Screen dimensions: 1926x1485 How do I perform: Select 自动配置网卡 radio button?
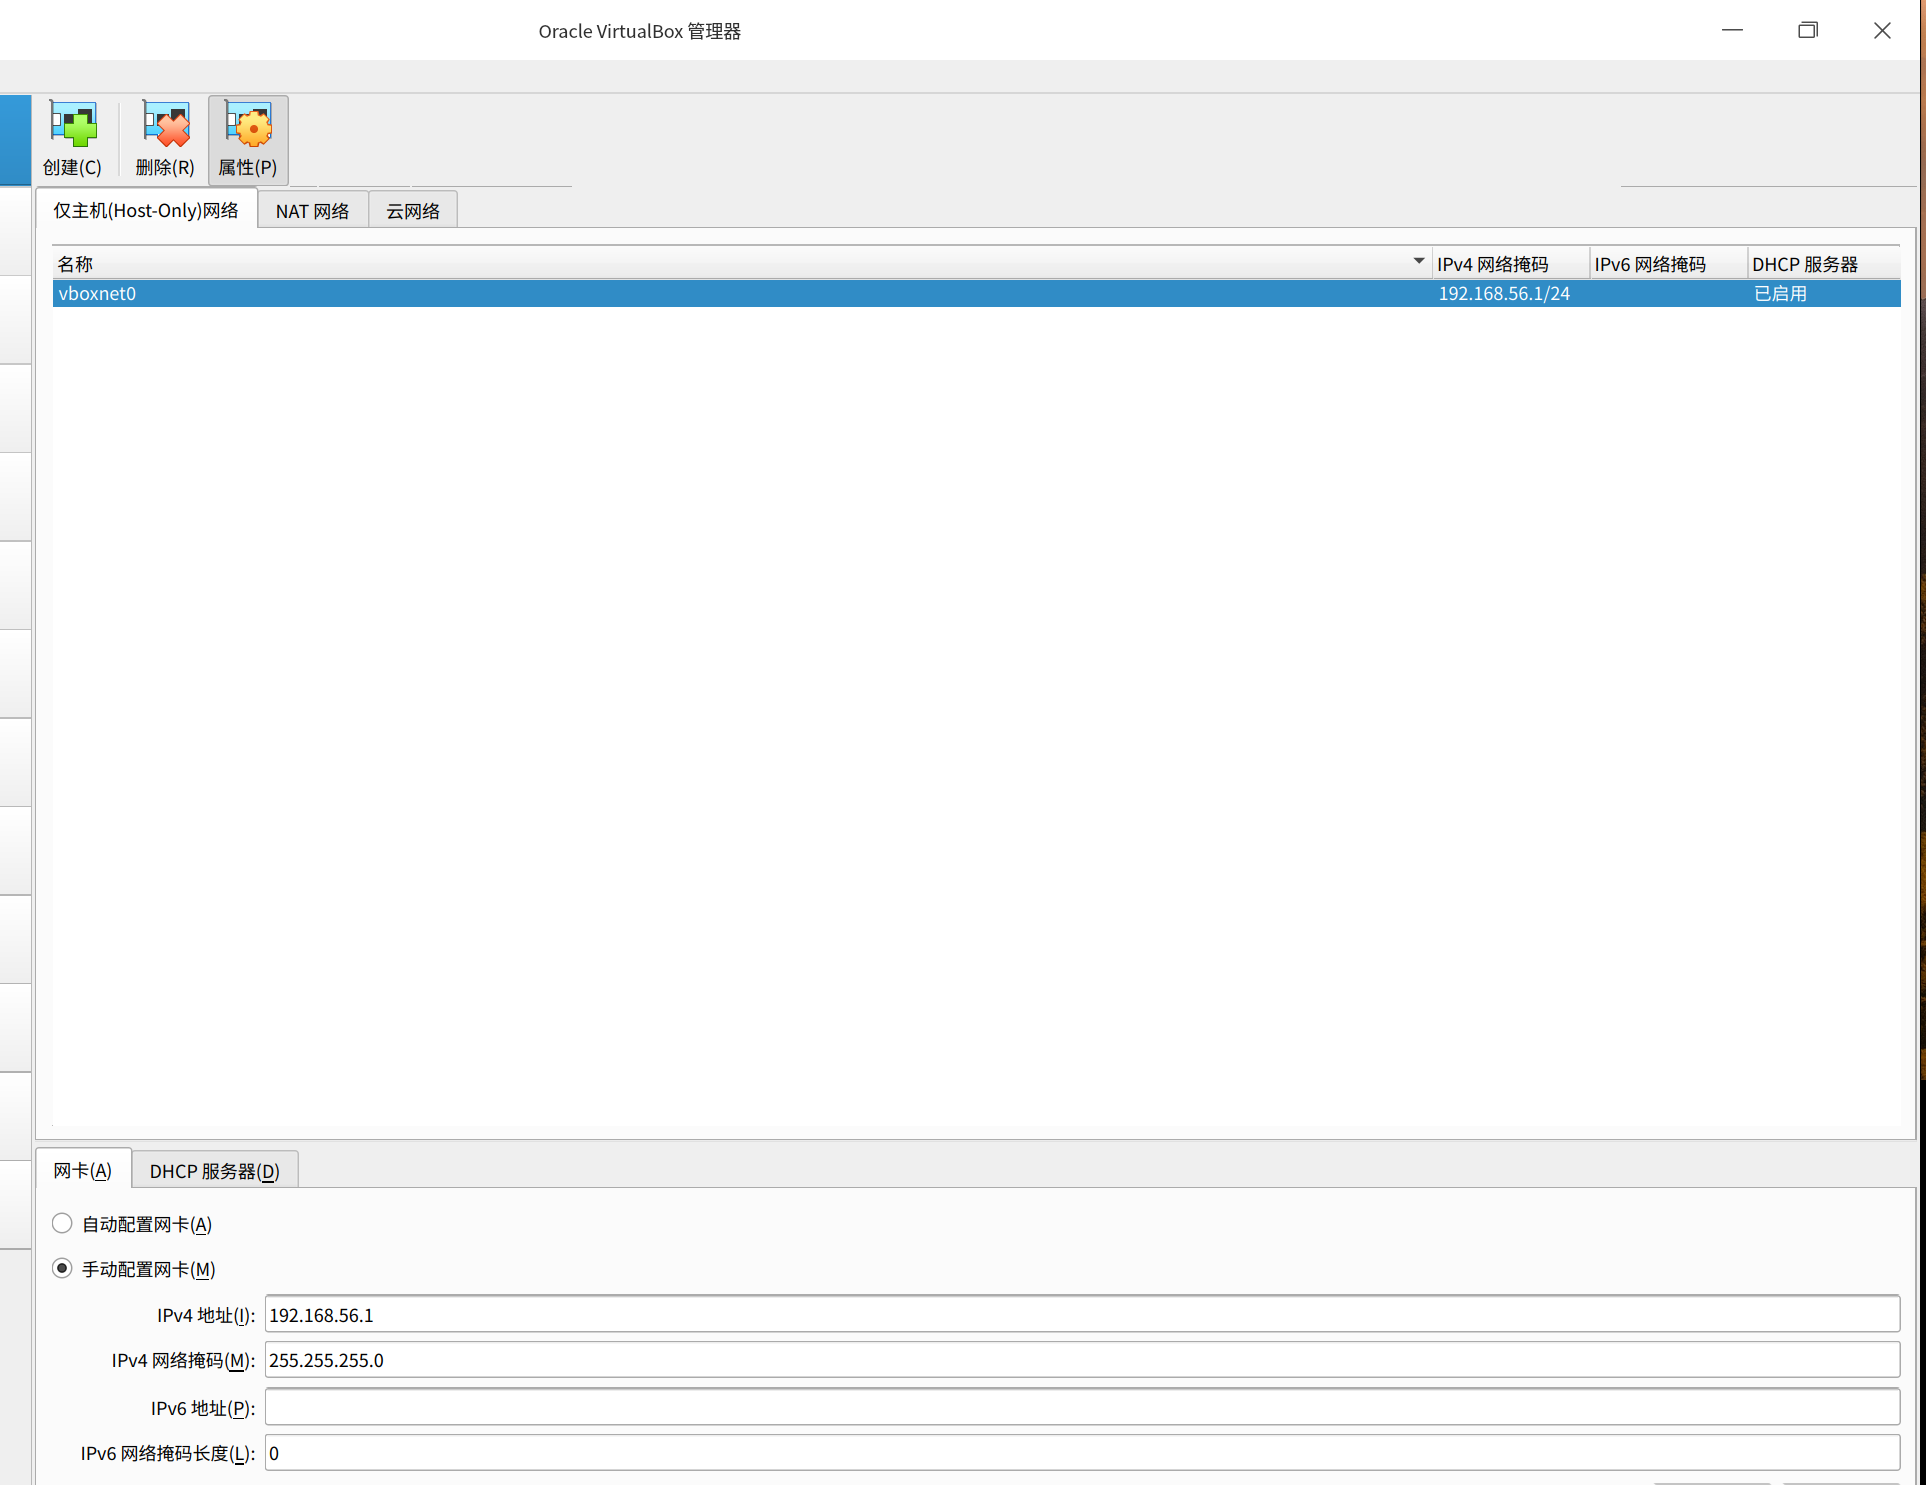point(62,1223)
